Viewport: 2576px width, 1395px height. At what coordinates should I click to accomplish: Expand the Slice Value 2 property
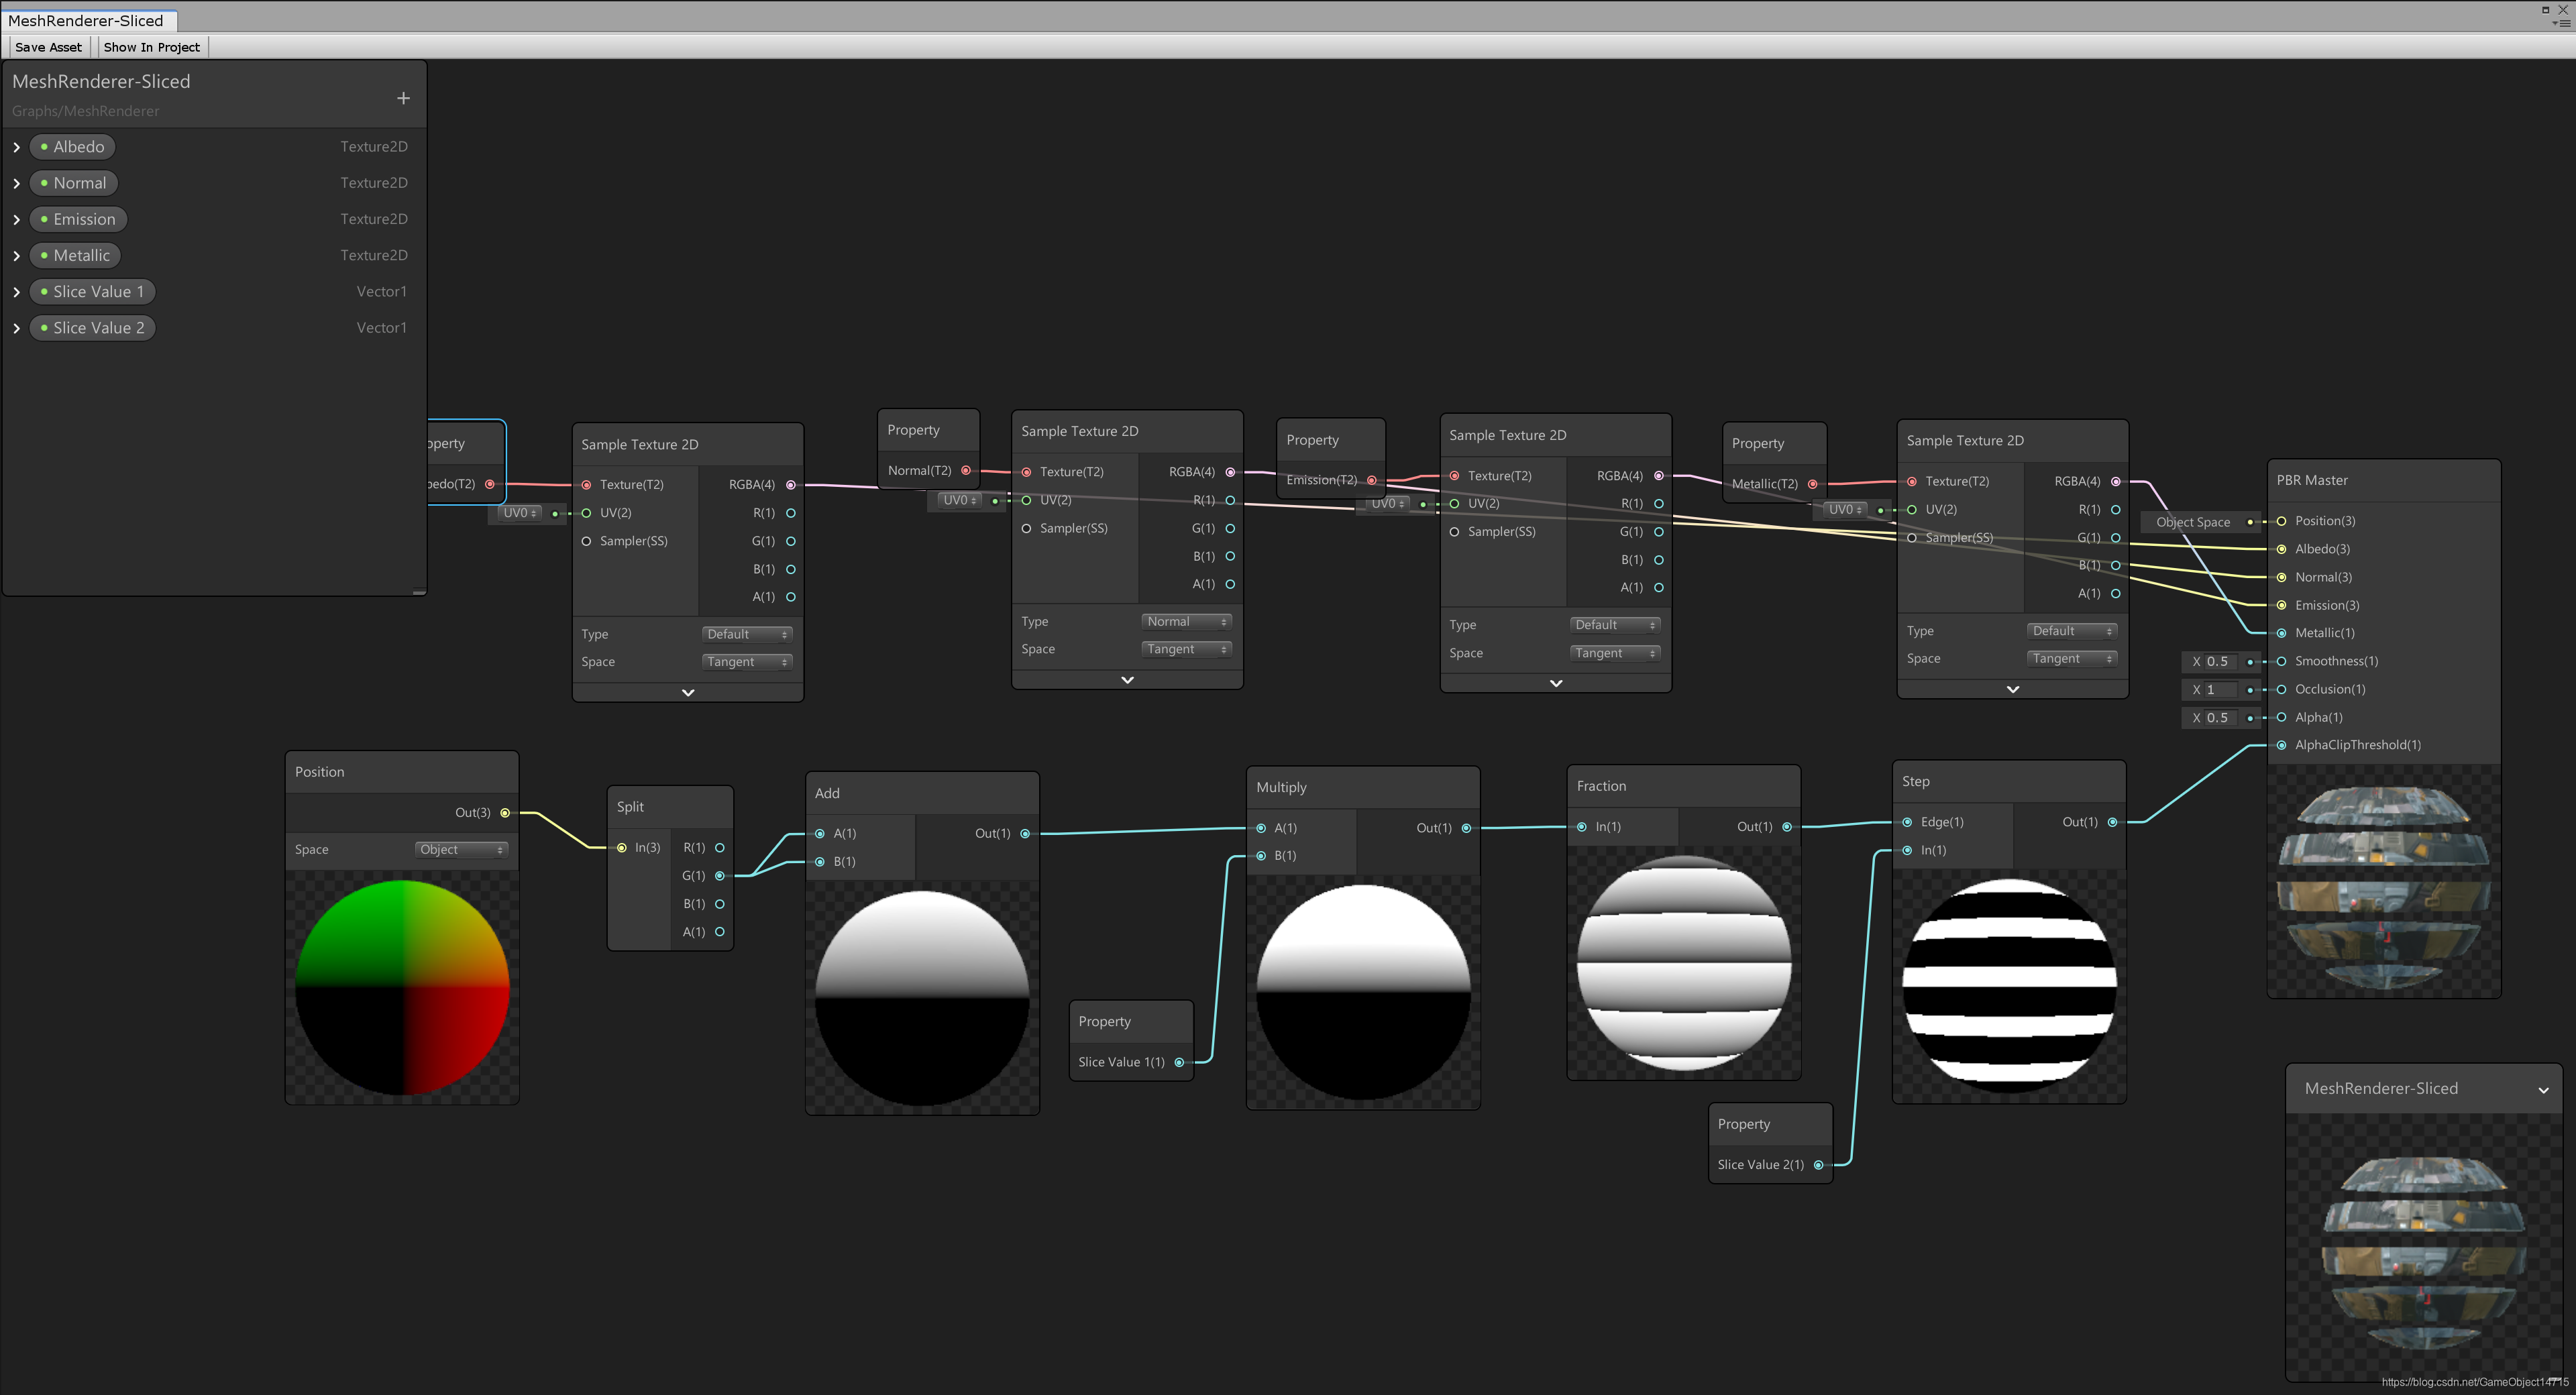pos(17,328)
